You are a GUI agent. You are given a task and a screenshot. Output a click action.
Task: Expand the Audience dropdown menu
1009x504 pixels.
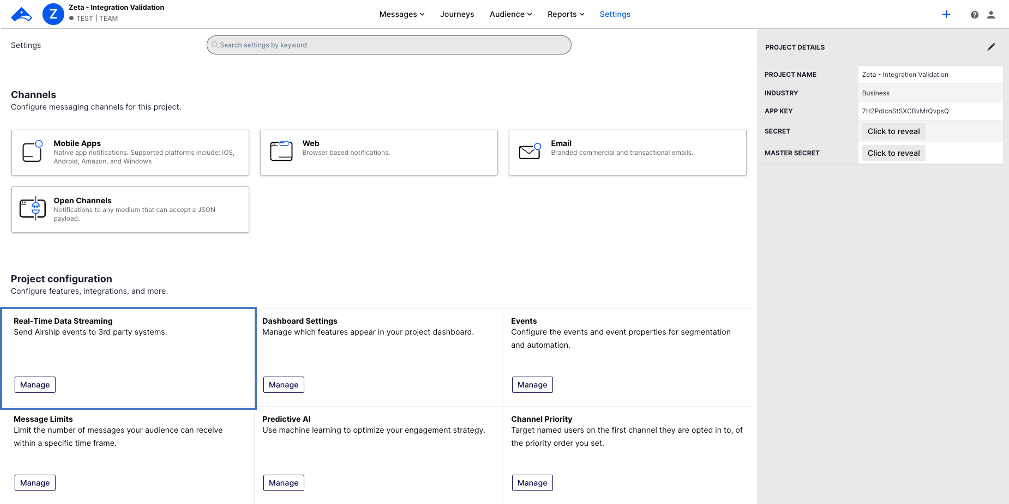click(x=512, y=14)
